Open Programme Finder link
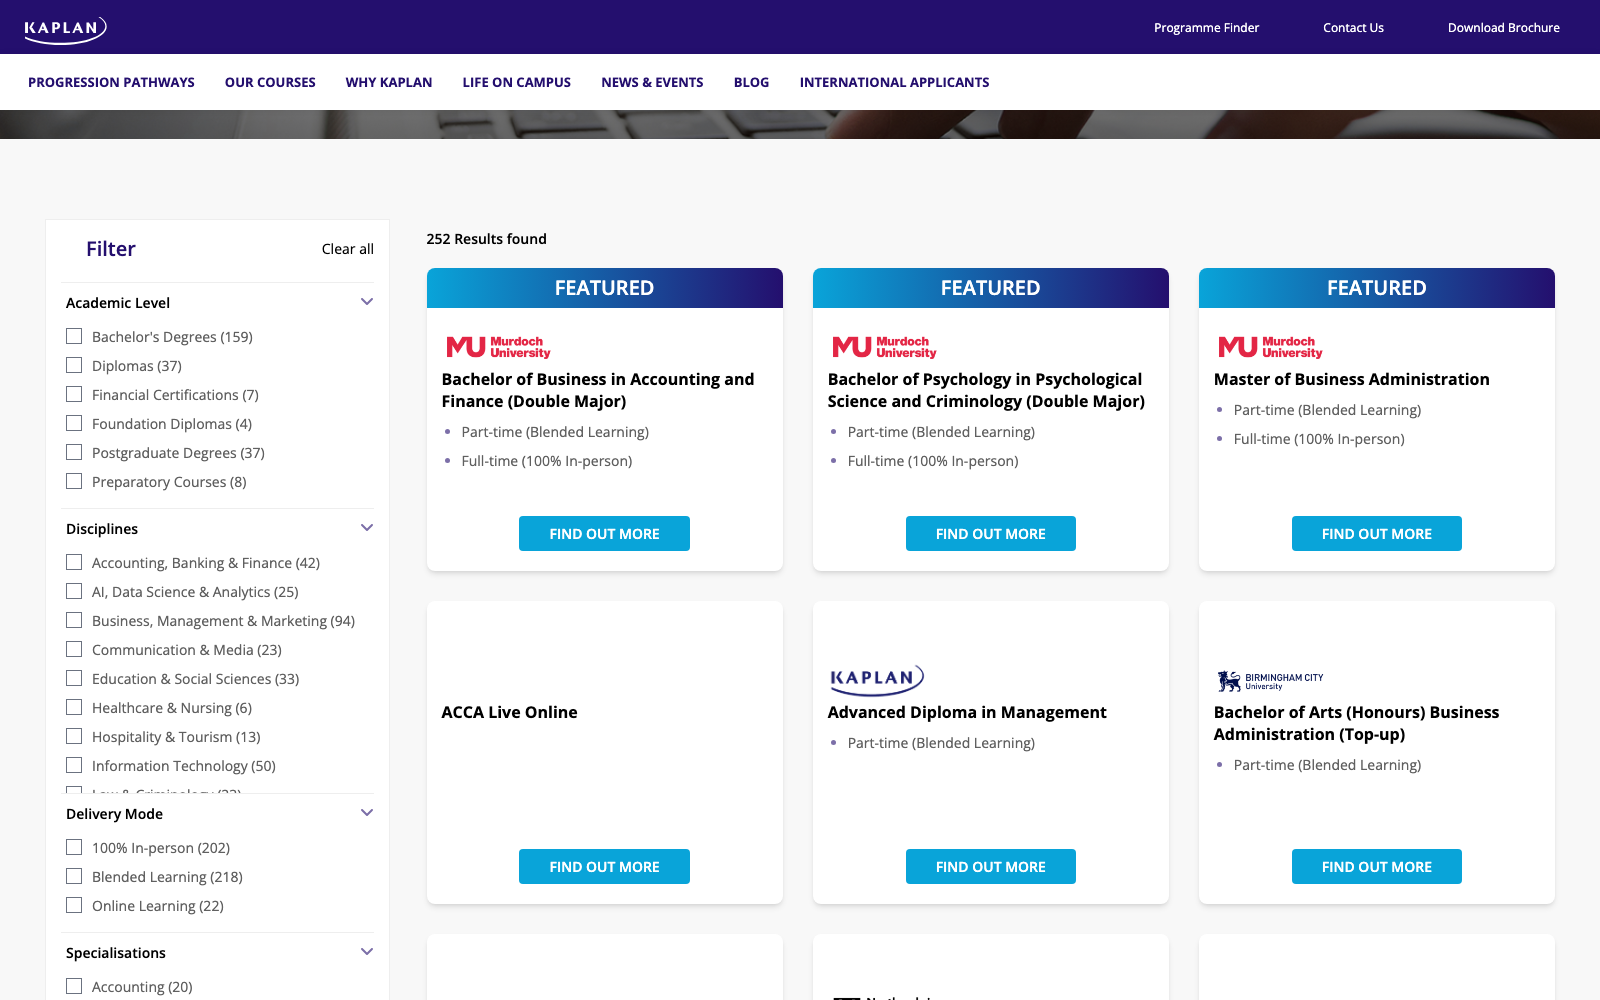 pyautogui.click(x=1207, y=28)
